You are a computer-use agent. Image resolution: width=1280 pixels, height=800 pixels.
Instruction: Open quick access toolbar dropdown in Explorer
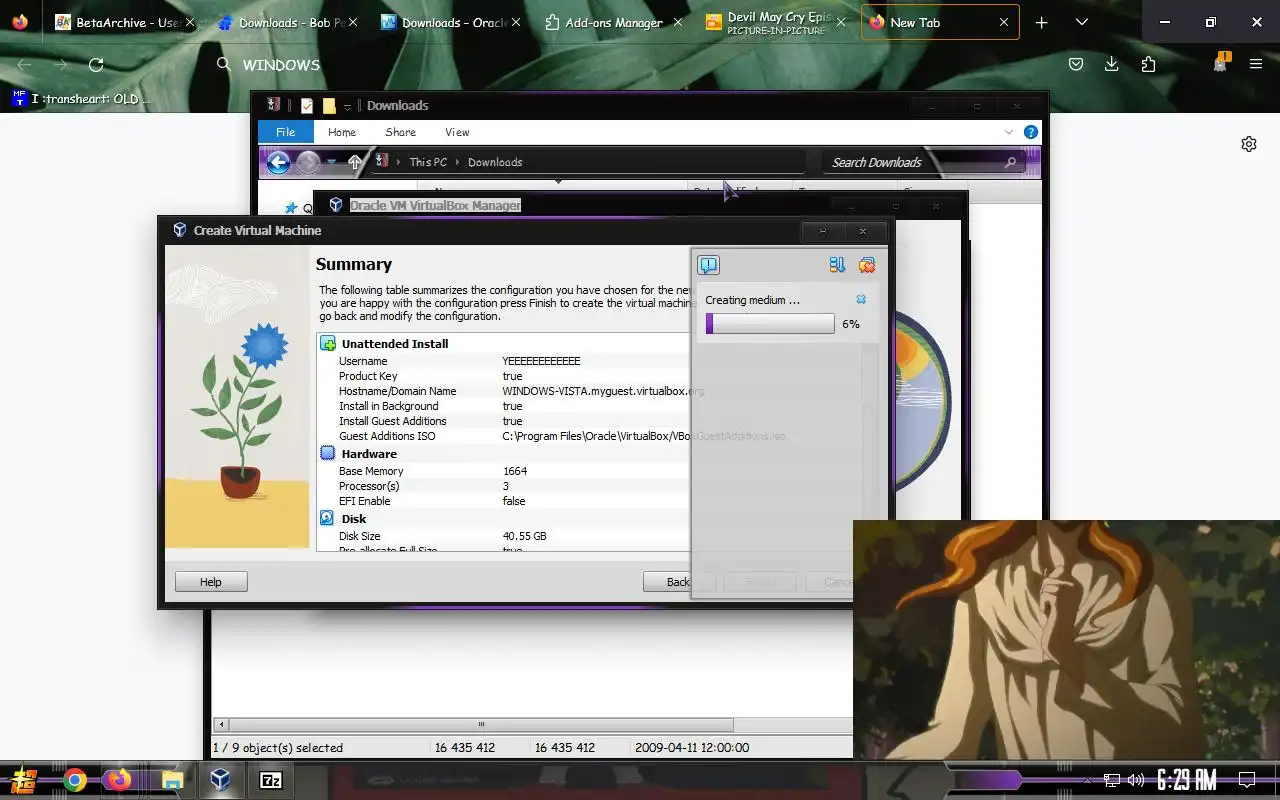point(348,106)
